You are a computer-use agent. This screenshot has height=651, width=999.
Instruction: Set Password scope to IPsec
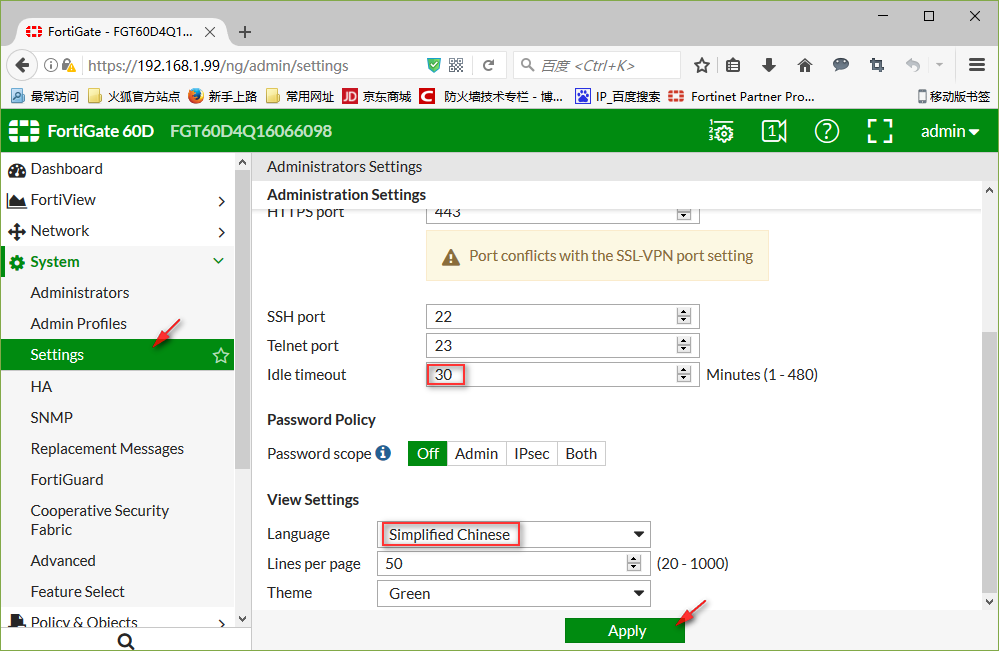coord(532,454)
